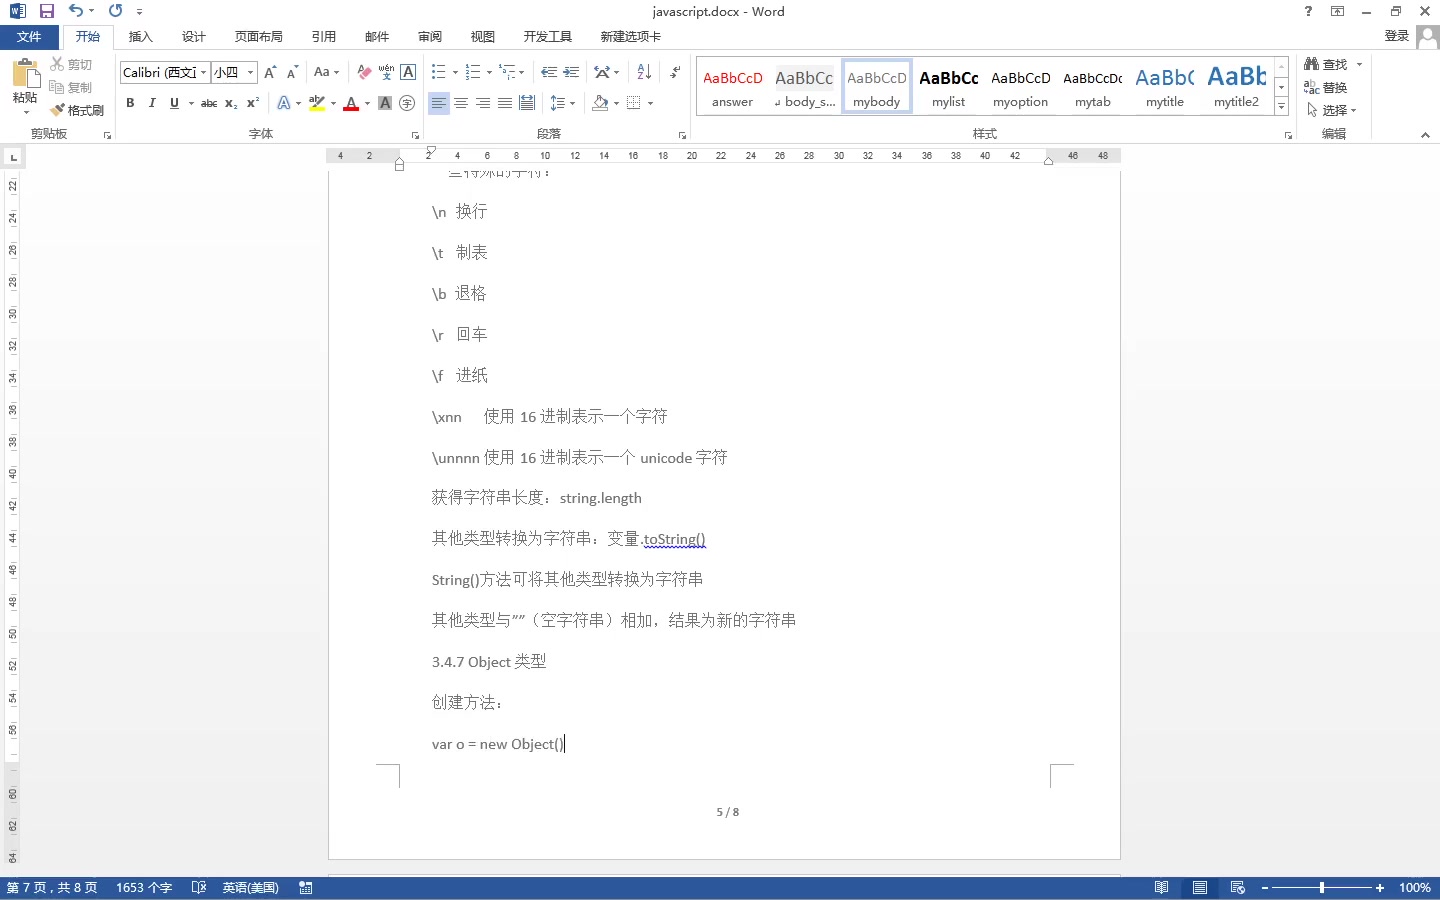
Task: Show or hide paragraph marks
Action: pyautogui.click(x=675, y=72)
